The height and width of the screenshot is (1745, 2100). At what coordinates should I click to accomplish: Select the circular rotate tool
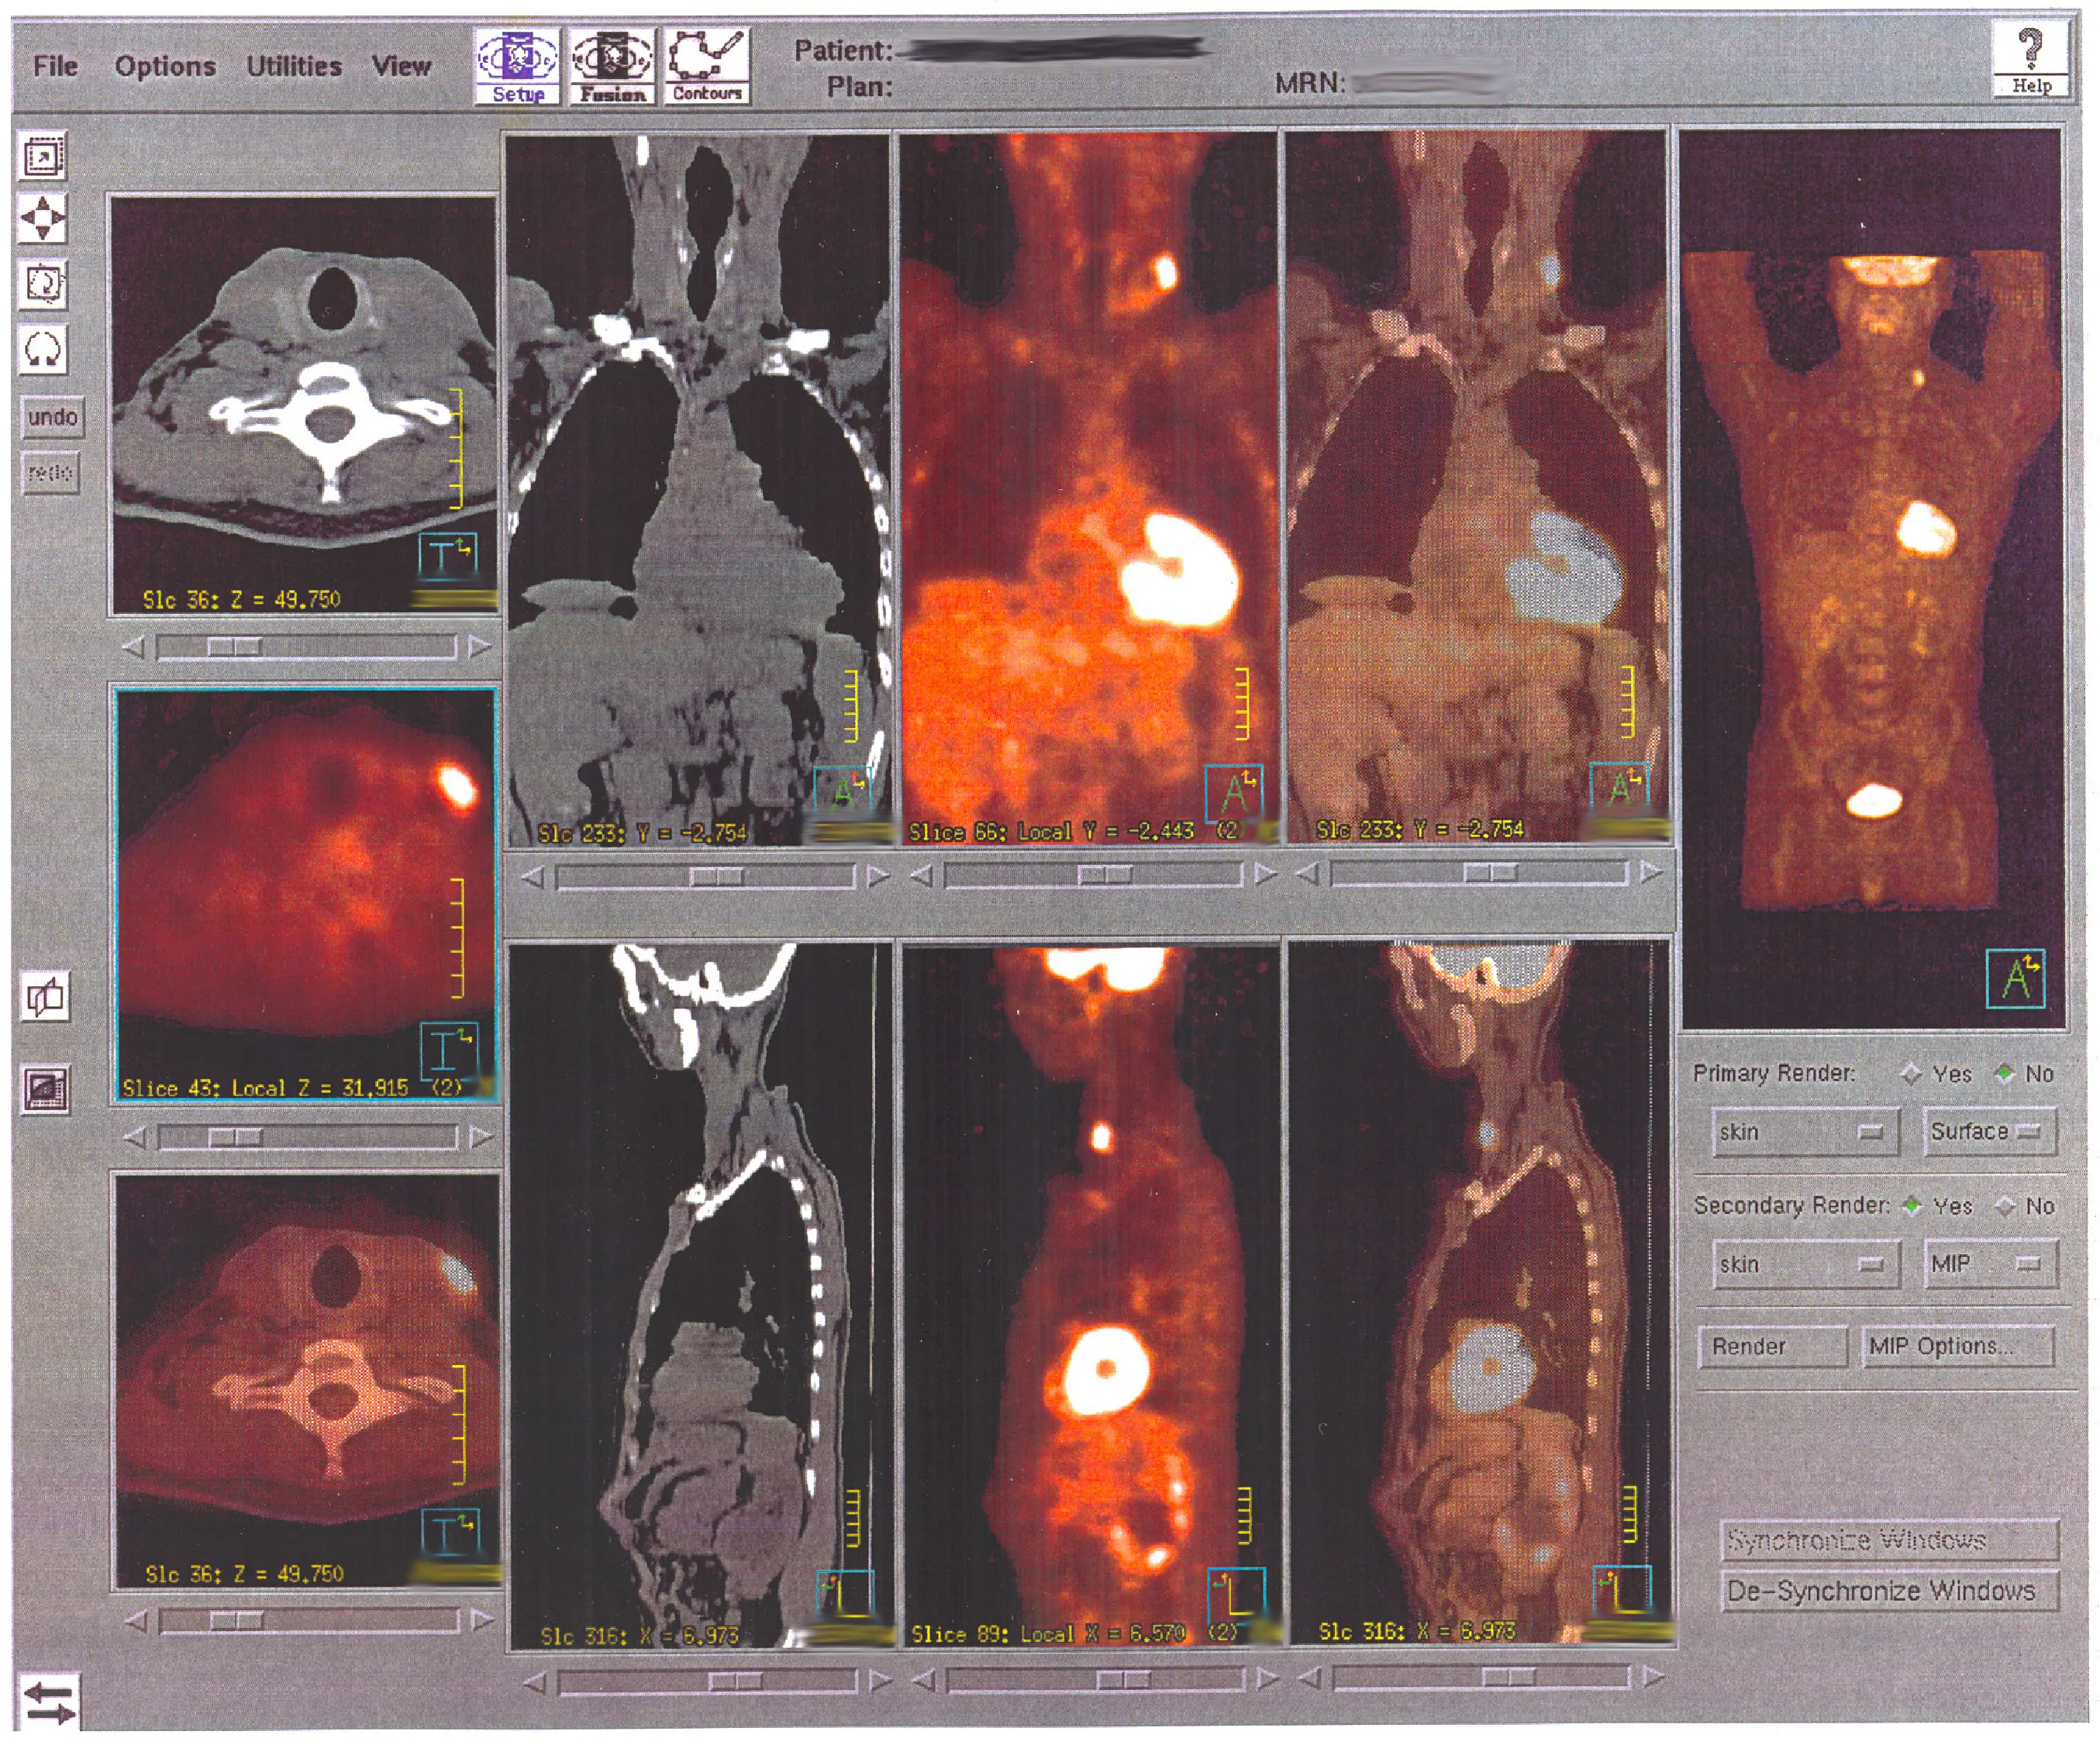coord(43,348)
